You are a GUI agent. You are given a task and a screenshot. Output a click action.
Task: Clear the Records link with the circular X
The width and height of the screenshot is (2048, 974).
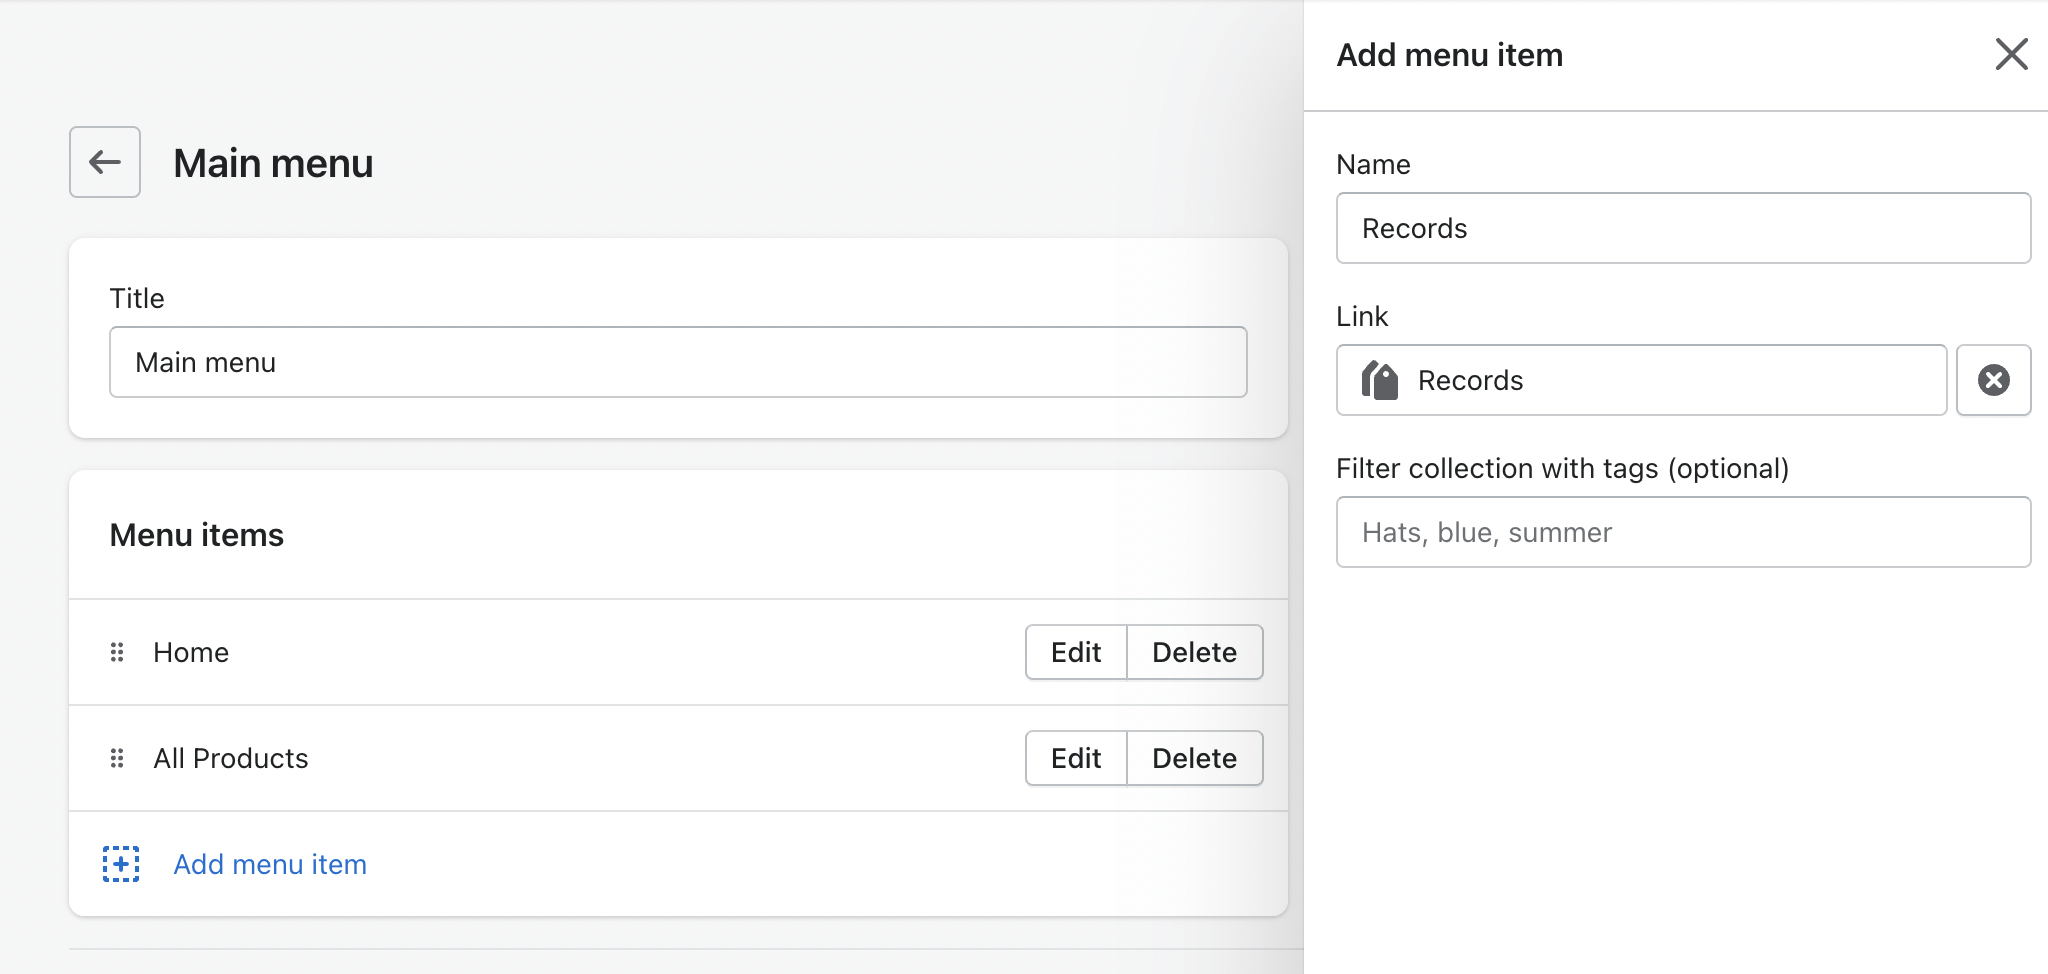tap(1993, 379)
